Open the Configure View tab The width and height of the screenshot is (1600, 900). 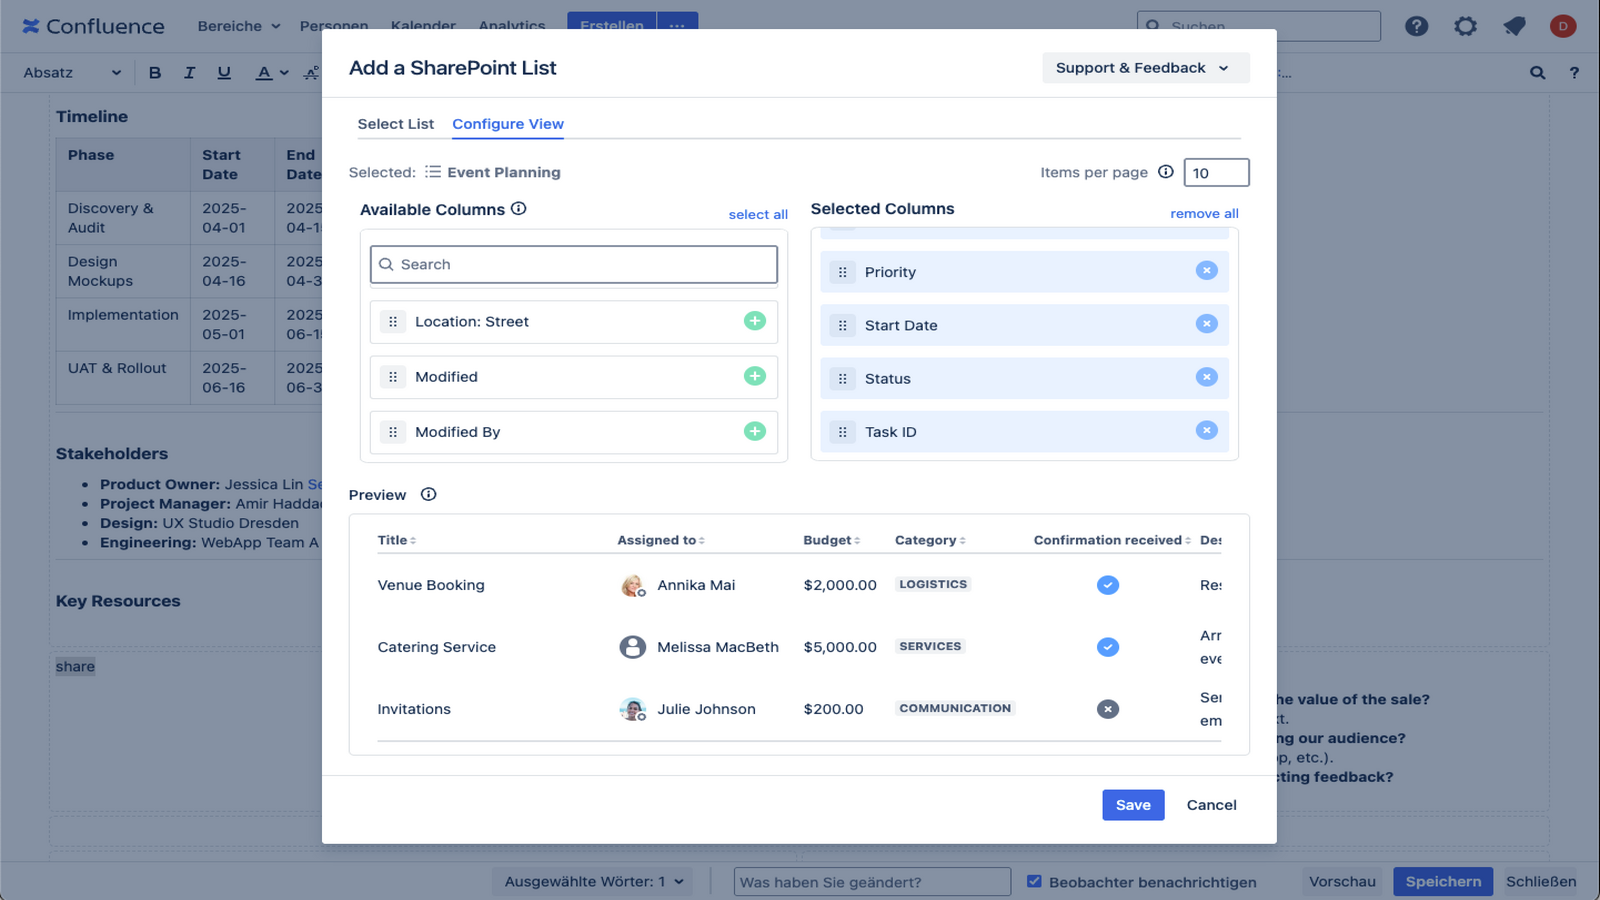(x=508, y=124)
